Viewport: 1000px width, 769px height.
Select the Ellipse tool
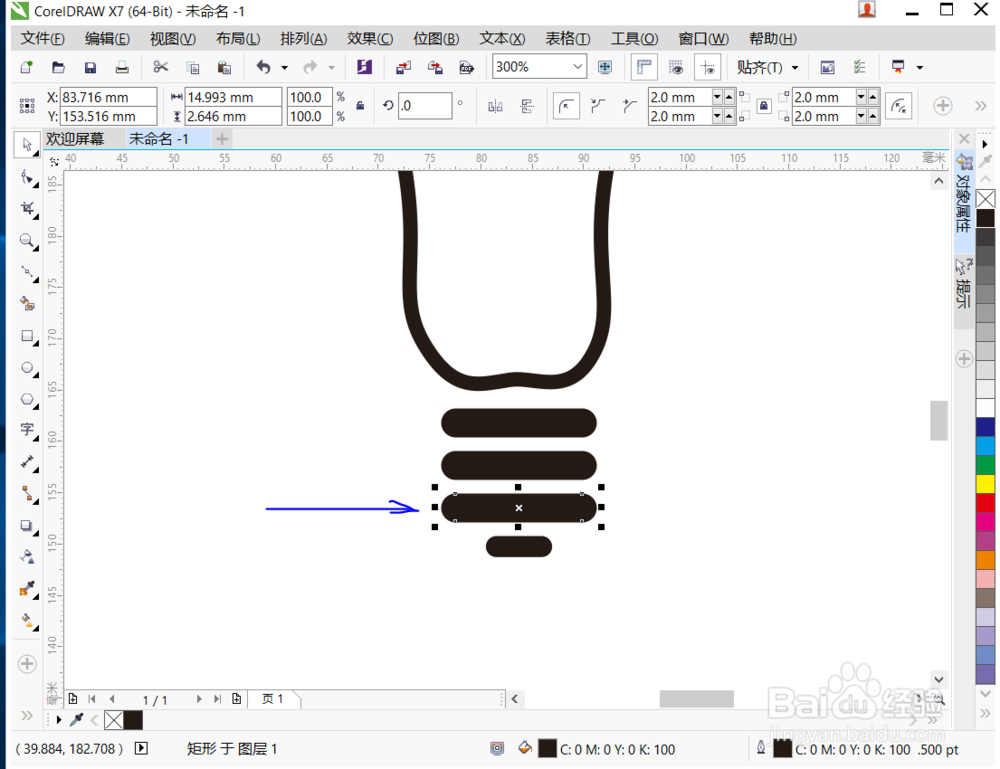pos(27,367)
